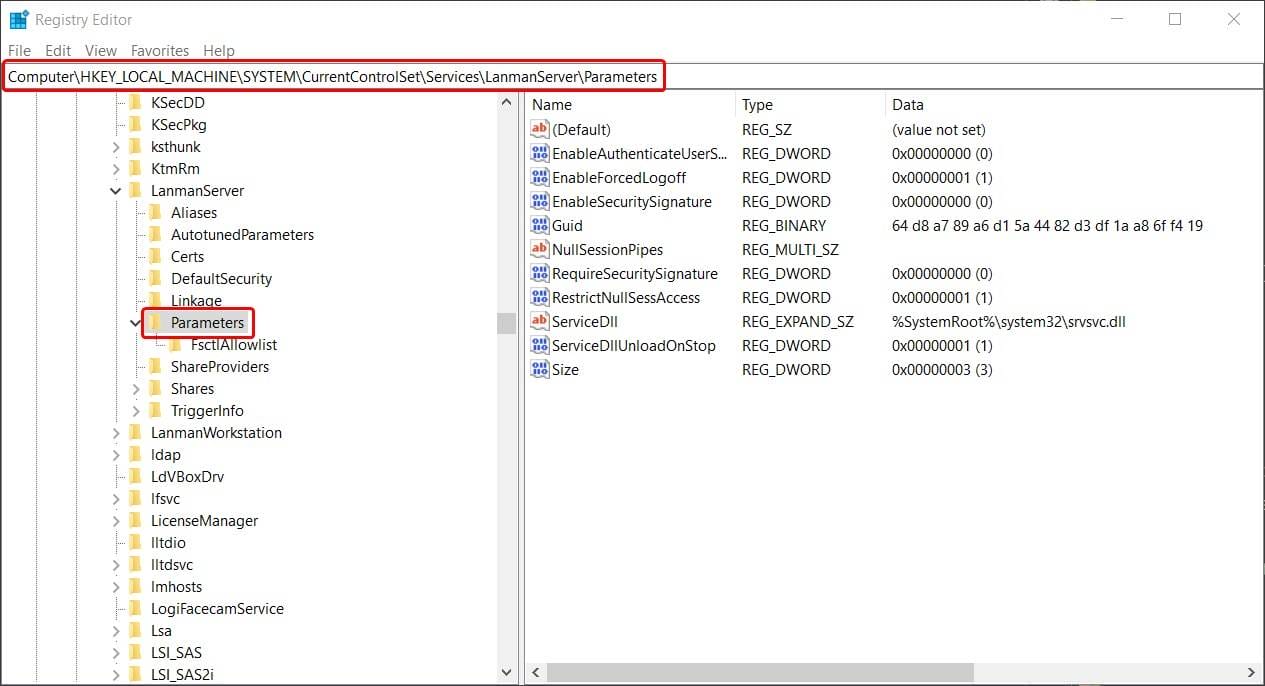Open the View menu
The image size is (1265, 686).
pos(100,50)
